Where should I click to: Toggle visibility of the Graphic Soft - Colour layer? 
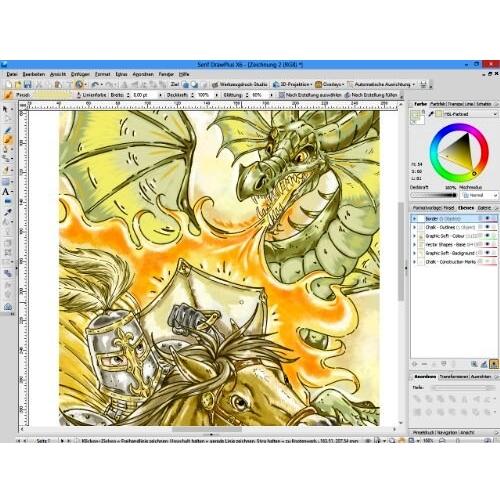click(487, 236)
